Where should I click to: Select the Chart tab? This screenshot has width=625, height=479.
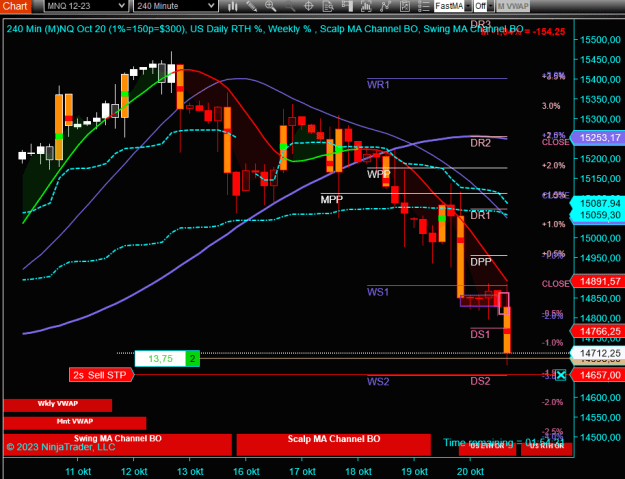tap(15, 6)
